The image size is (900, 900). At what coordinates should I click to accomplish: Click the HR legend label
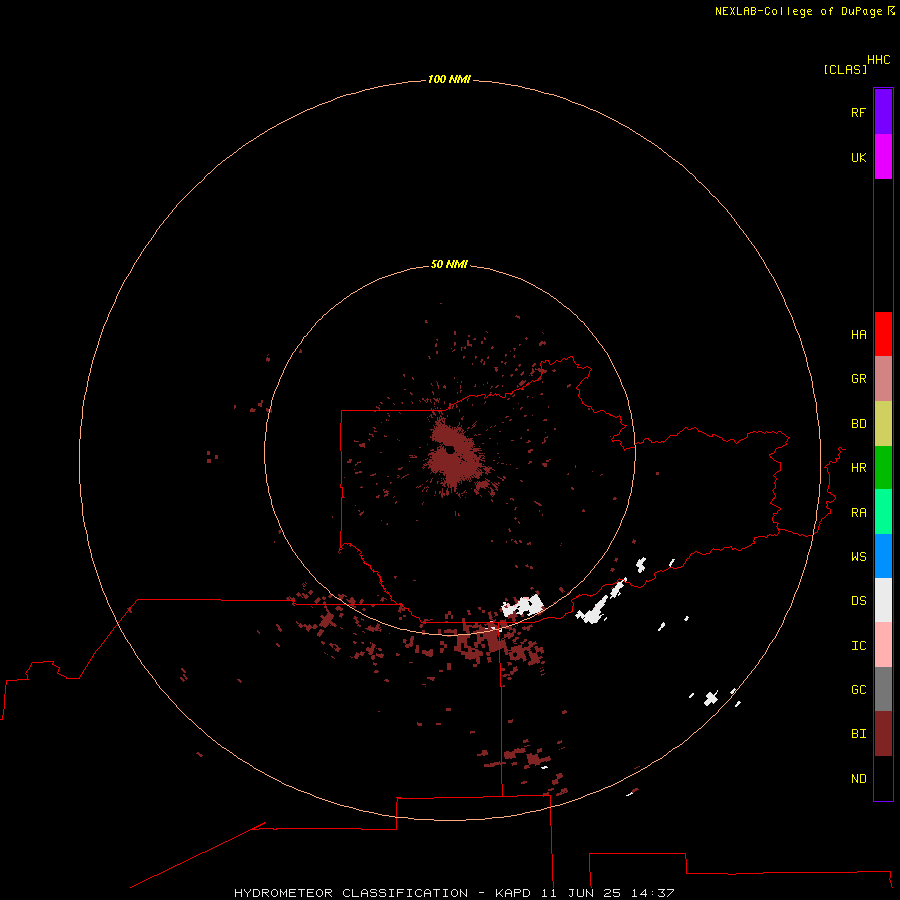(858, 468)
